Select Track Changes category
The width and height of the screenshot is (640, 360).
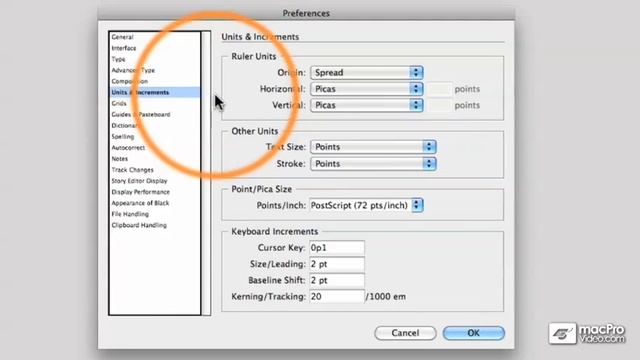[x=155, y=169]
